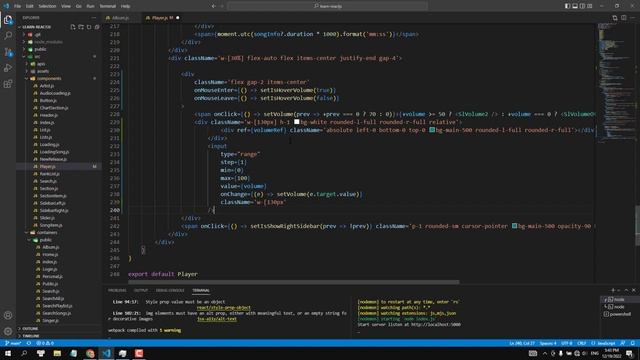This screenshot has width=640, height=360.
Task: Open the react/style-prop-object link in terminal
Action: (x=224, y=308)
